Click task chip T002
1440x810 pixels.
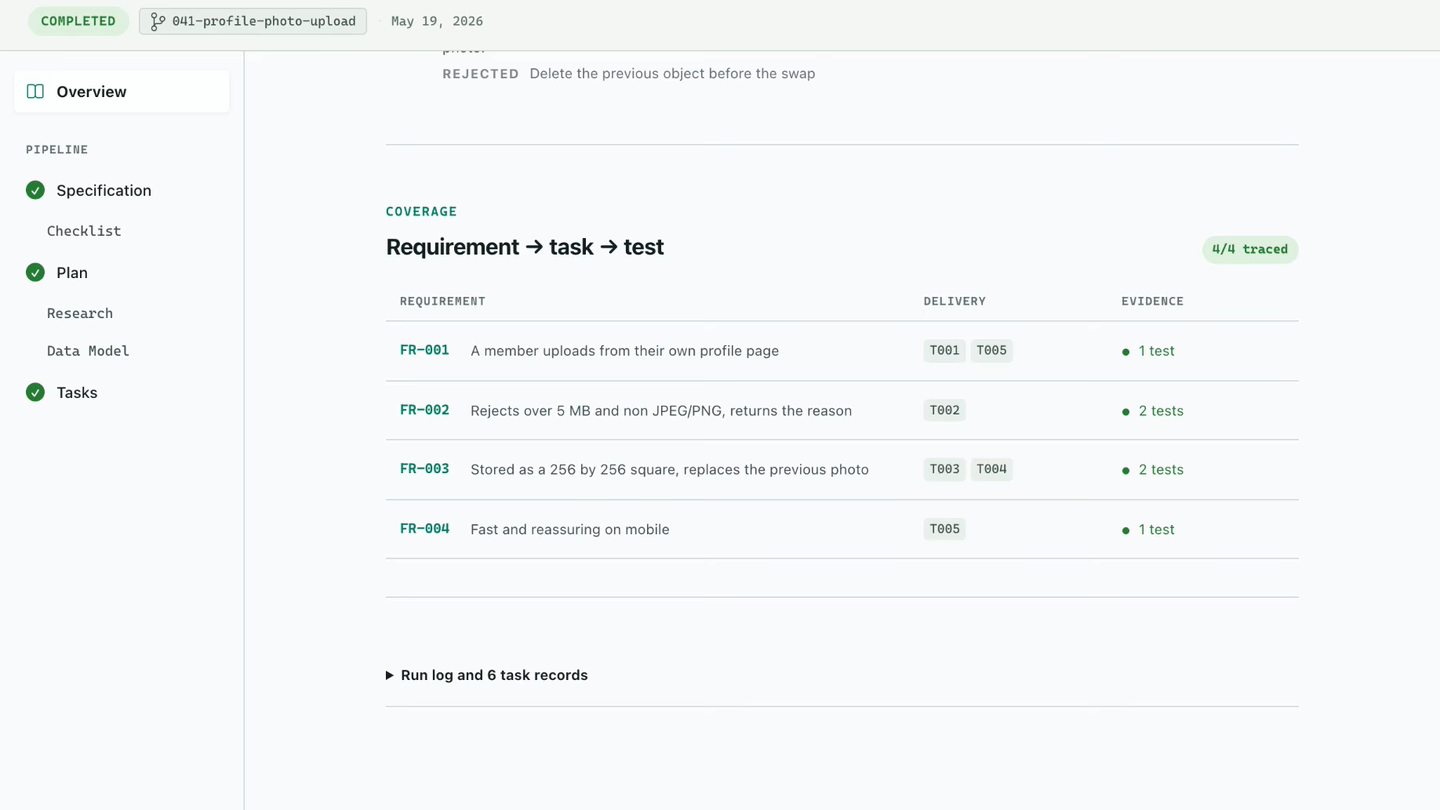(x=945, y=410)
